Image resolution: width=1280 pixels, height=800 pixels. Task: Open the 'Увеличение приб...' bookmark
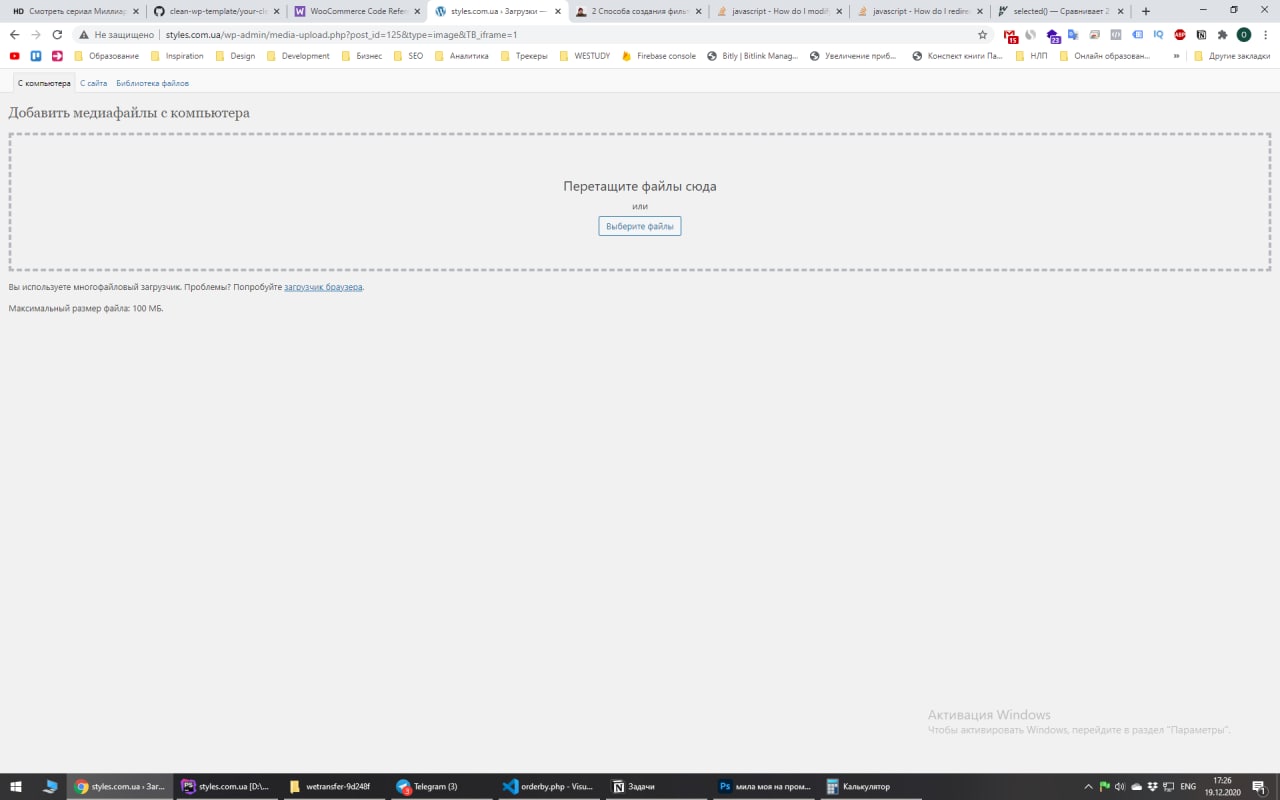[854, 56]
